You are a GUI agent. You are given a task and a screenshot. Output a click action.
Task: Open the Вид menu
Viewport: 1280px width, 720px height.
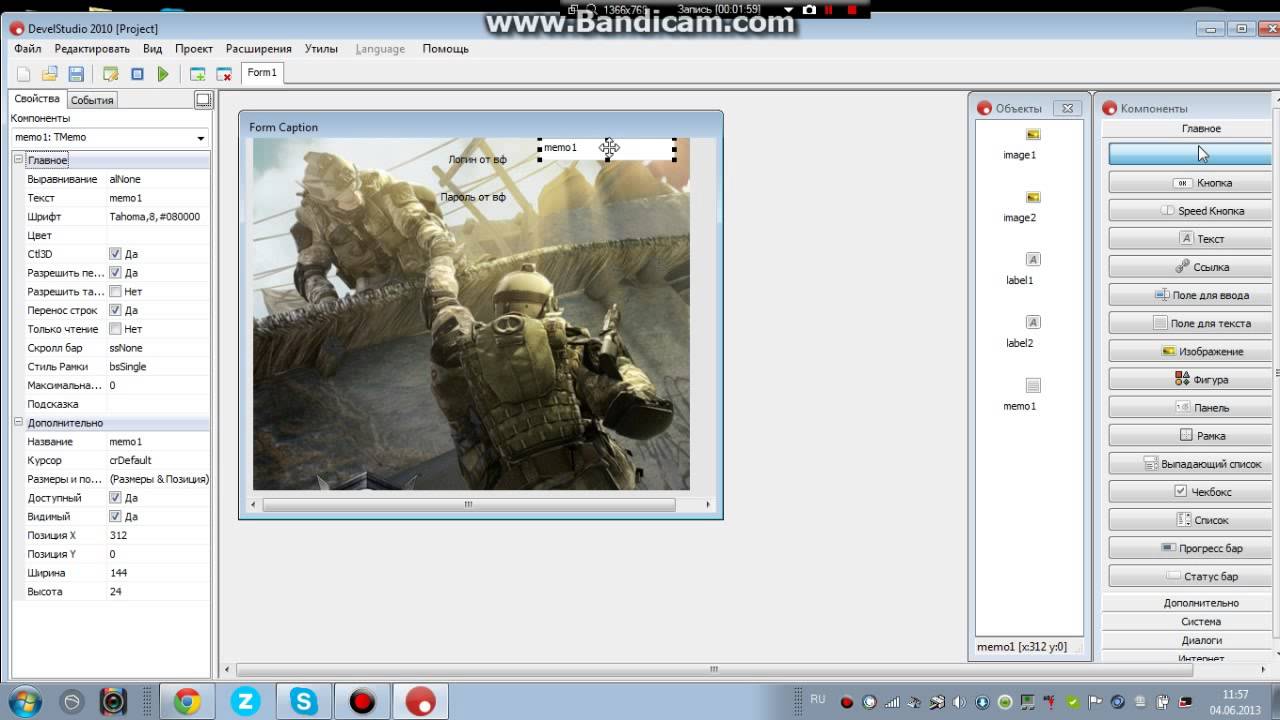(152, 48)
